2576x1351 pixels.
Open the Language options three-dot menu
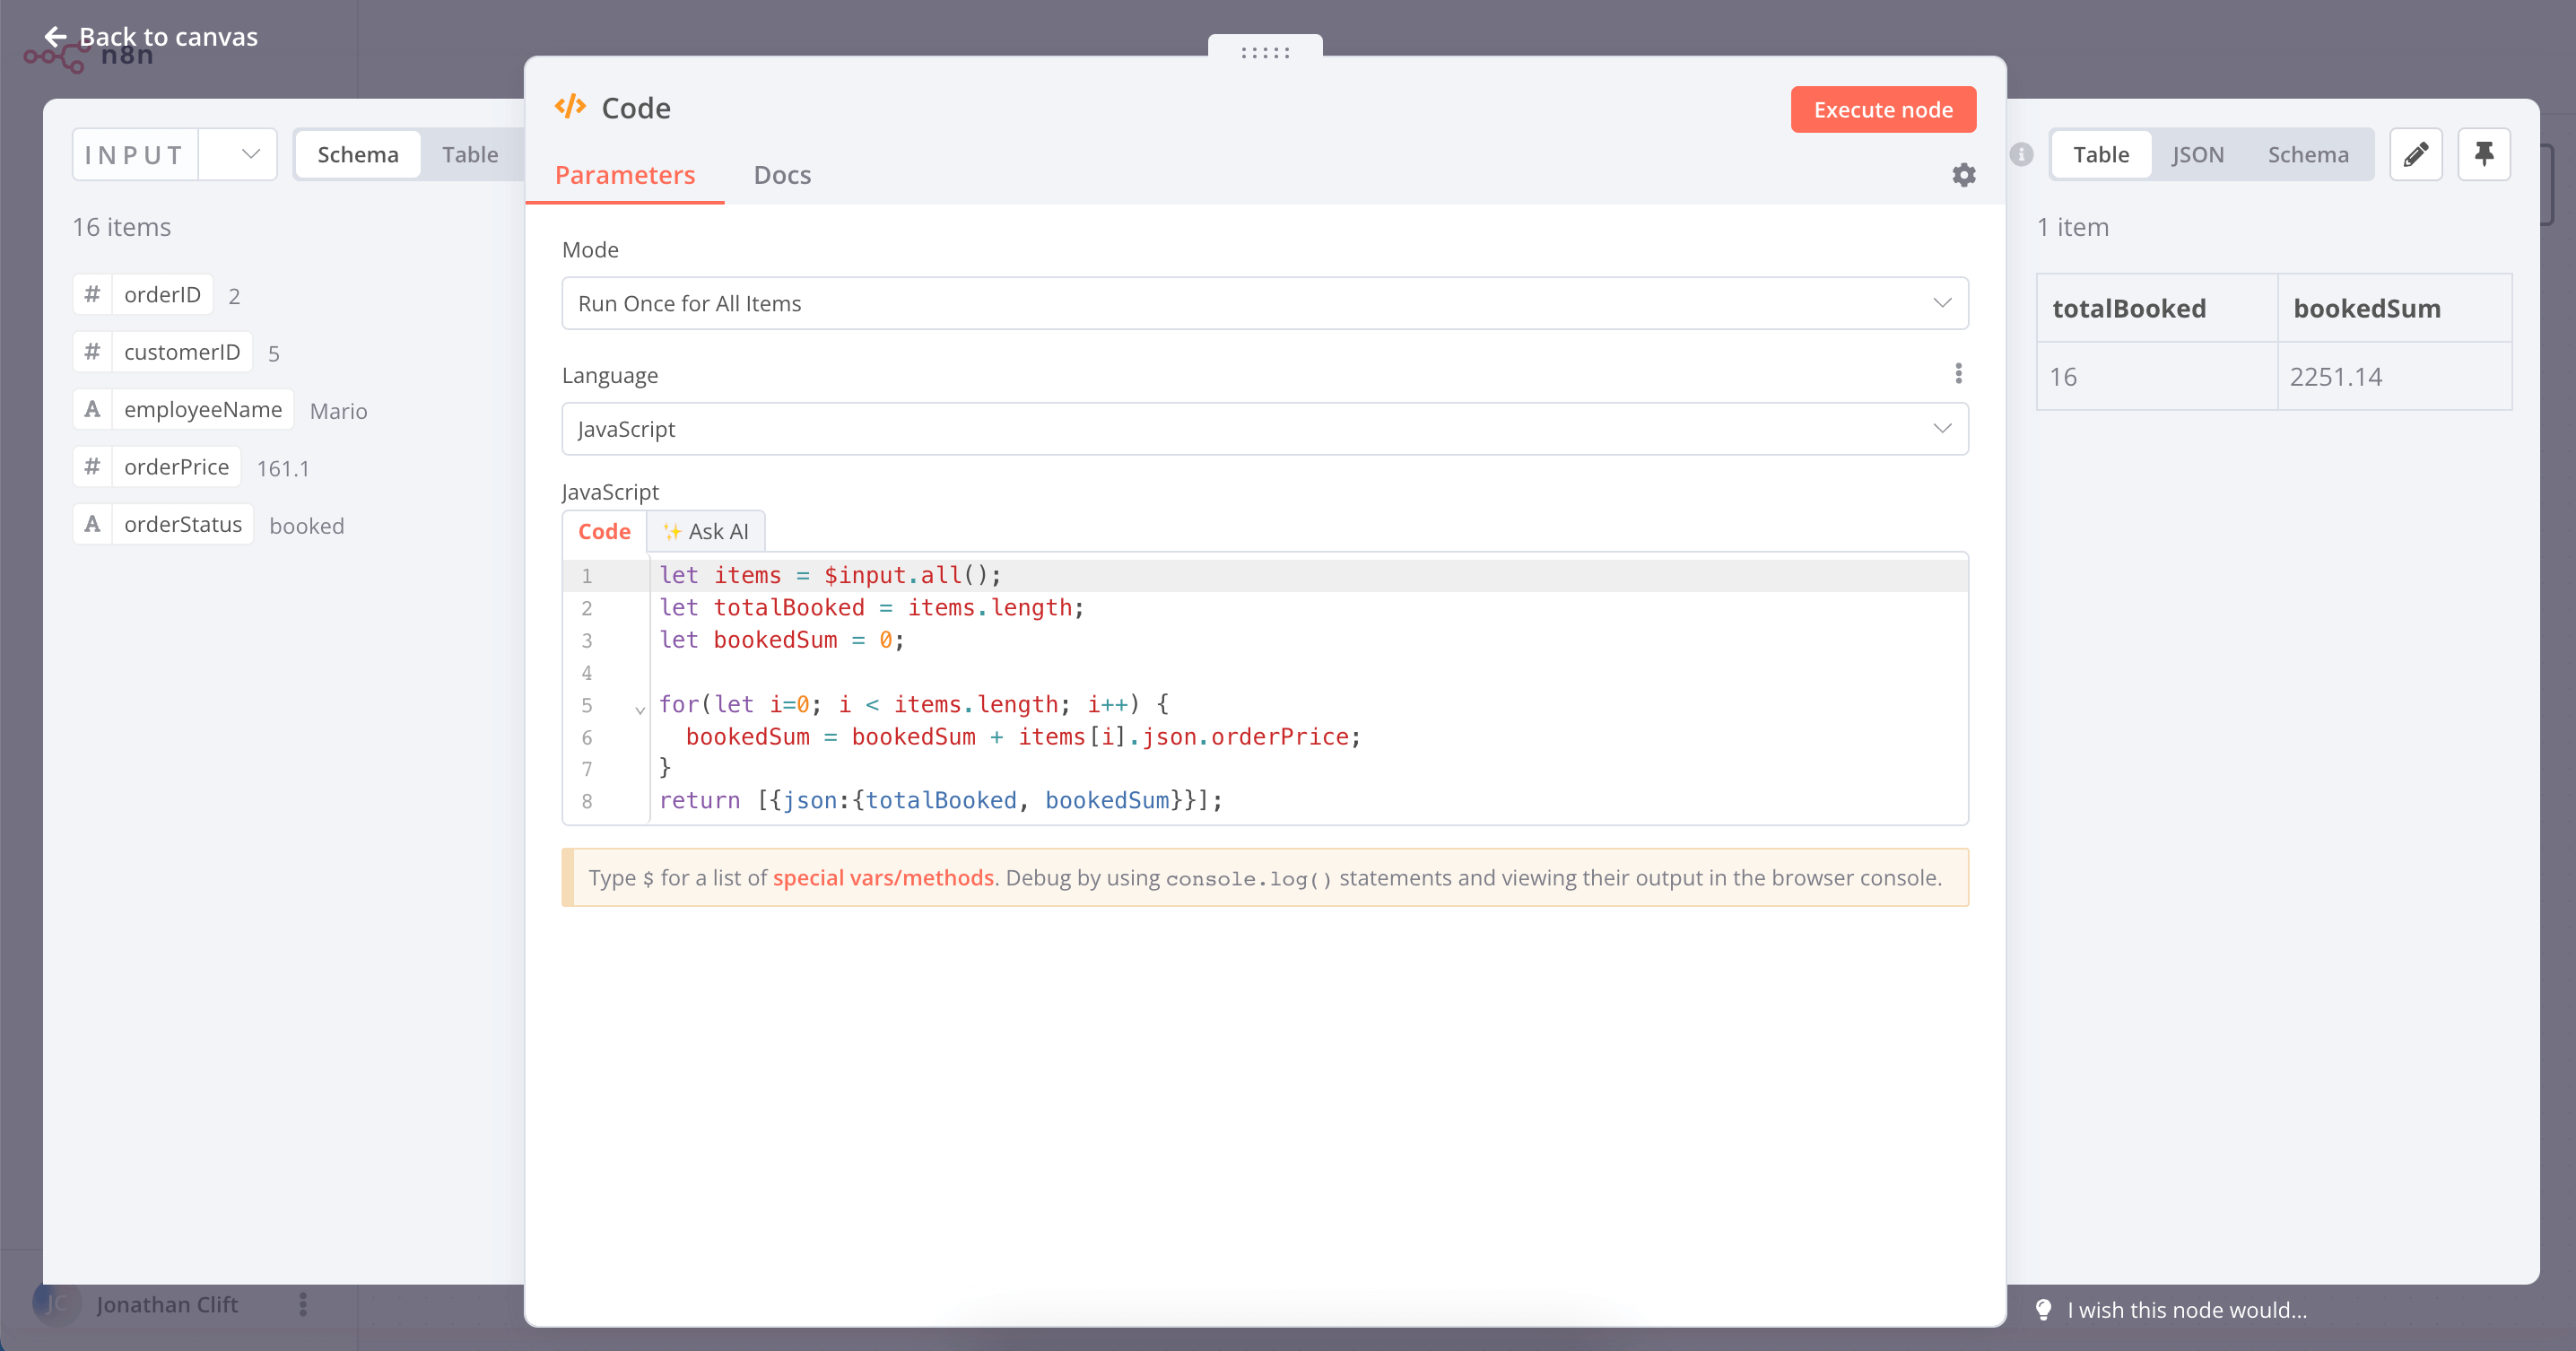point(1958,373)
